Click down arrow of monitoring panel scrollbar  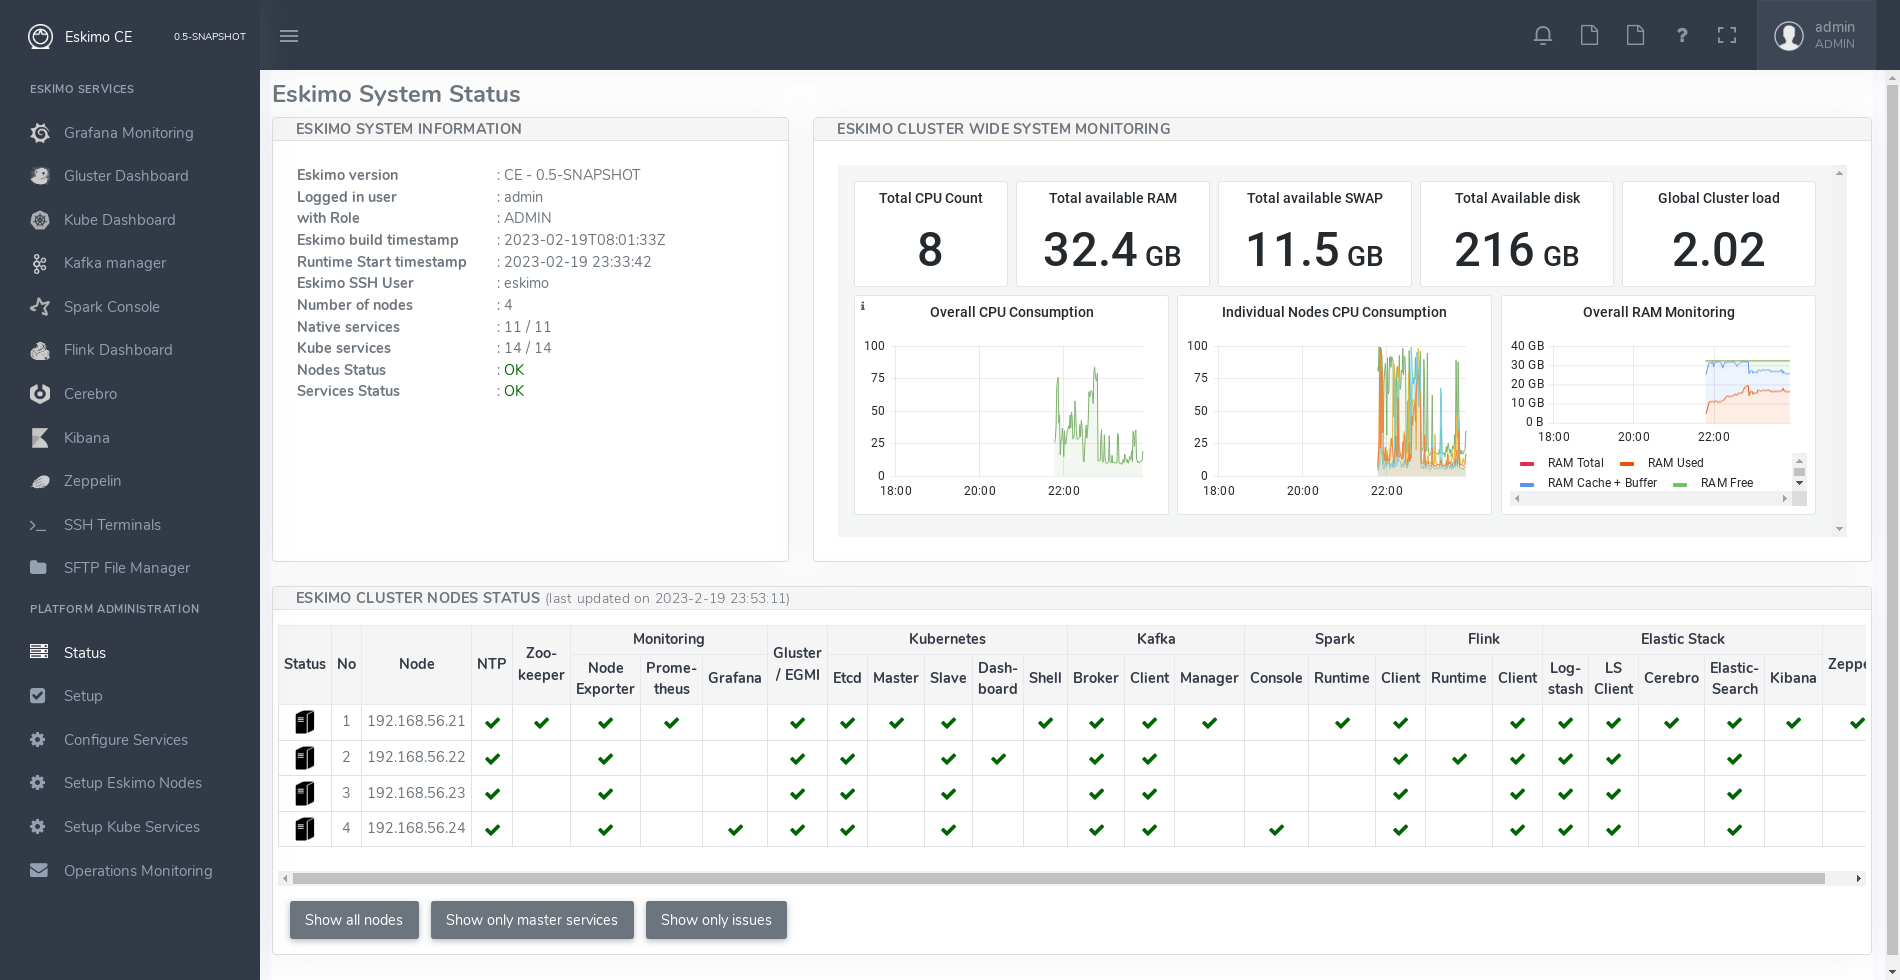1839,529
